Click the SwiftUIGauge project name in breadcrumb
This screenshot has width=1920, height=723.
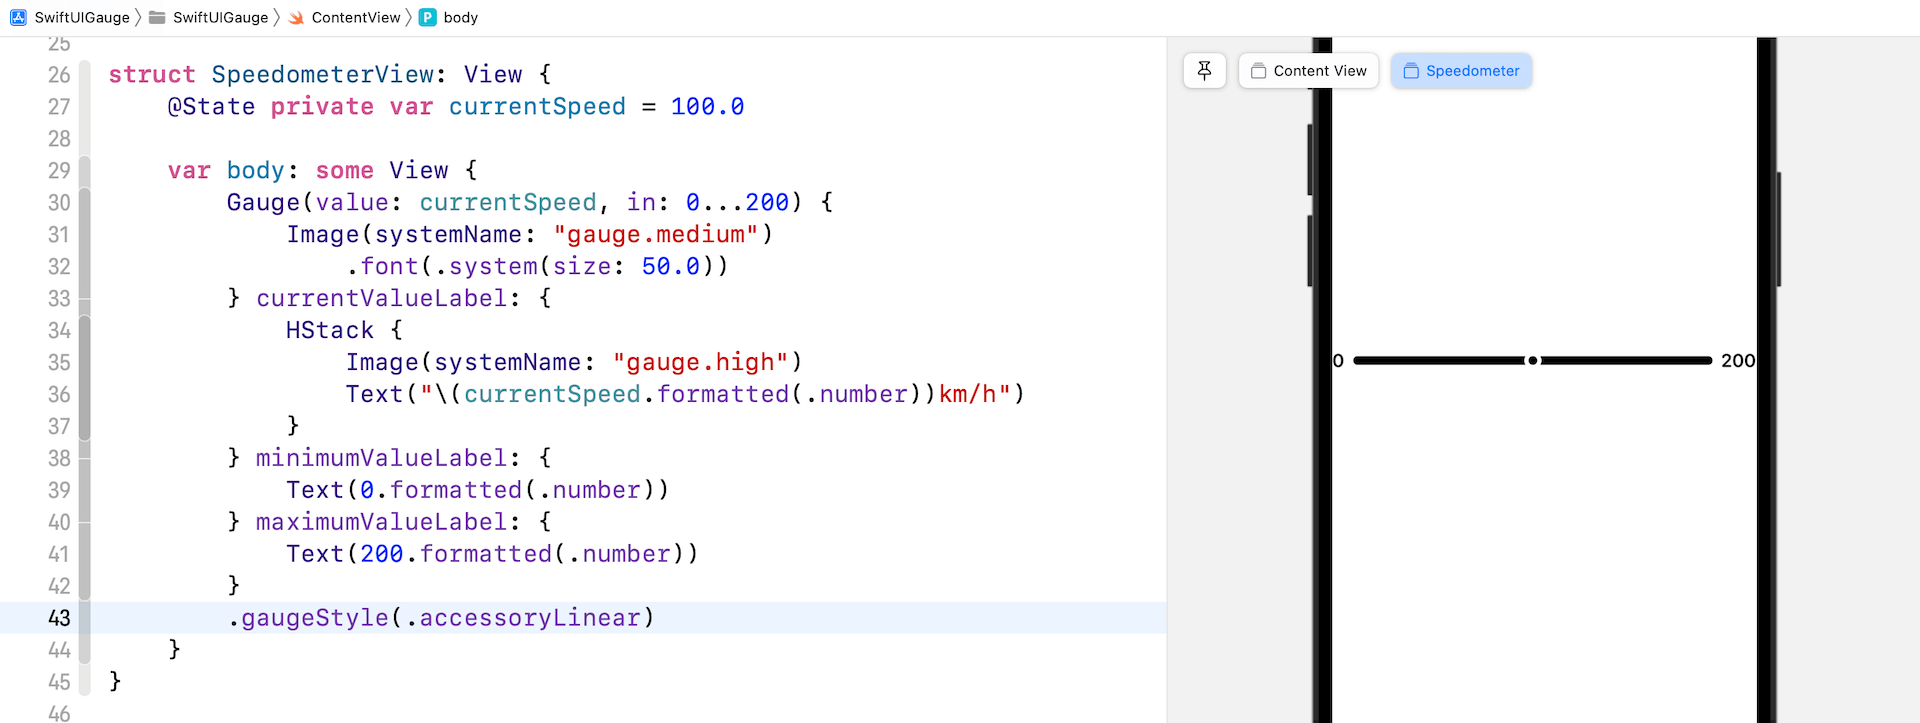tap(82, 17)
